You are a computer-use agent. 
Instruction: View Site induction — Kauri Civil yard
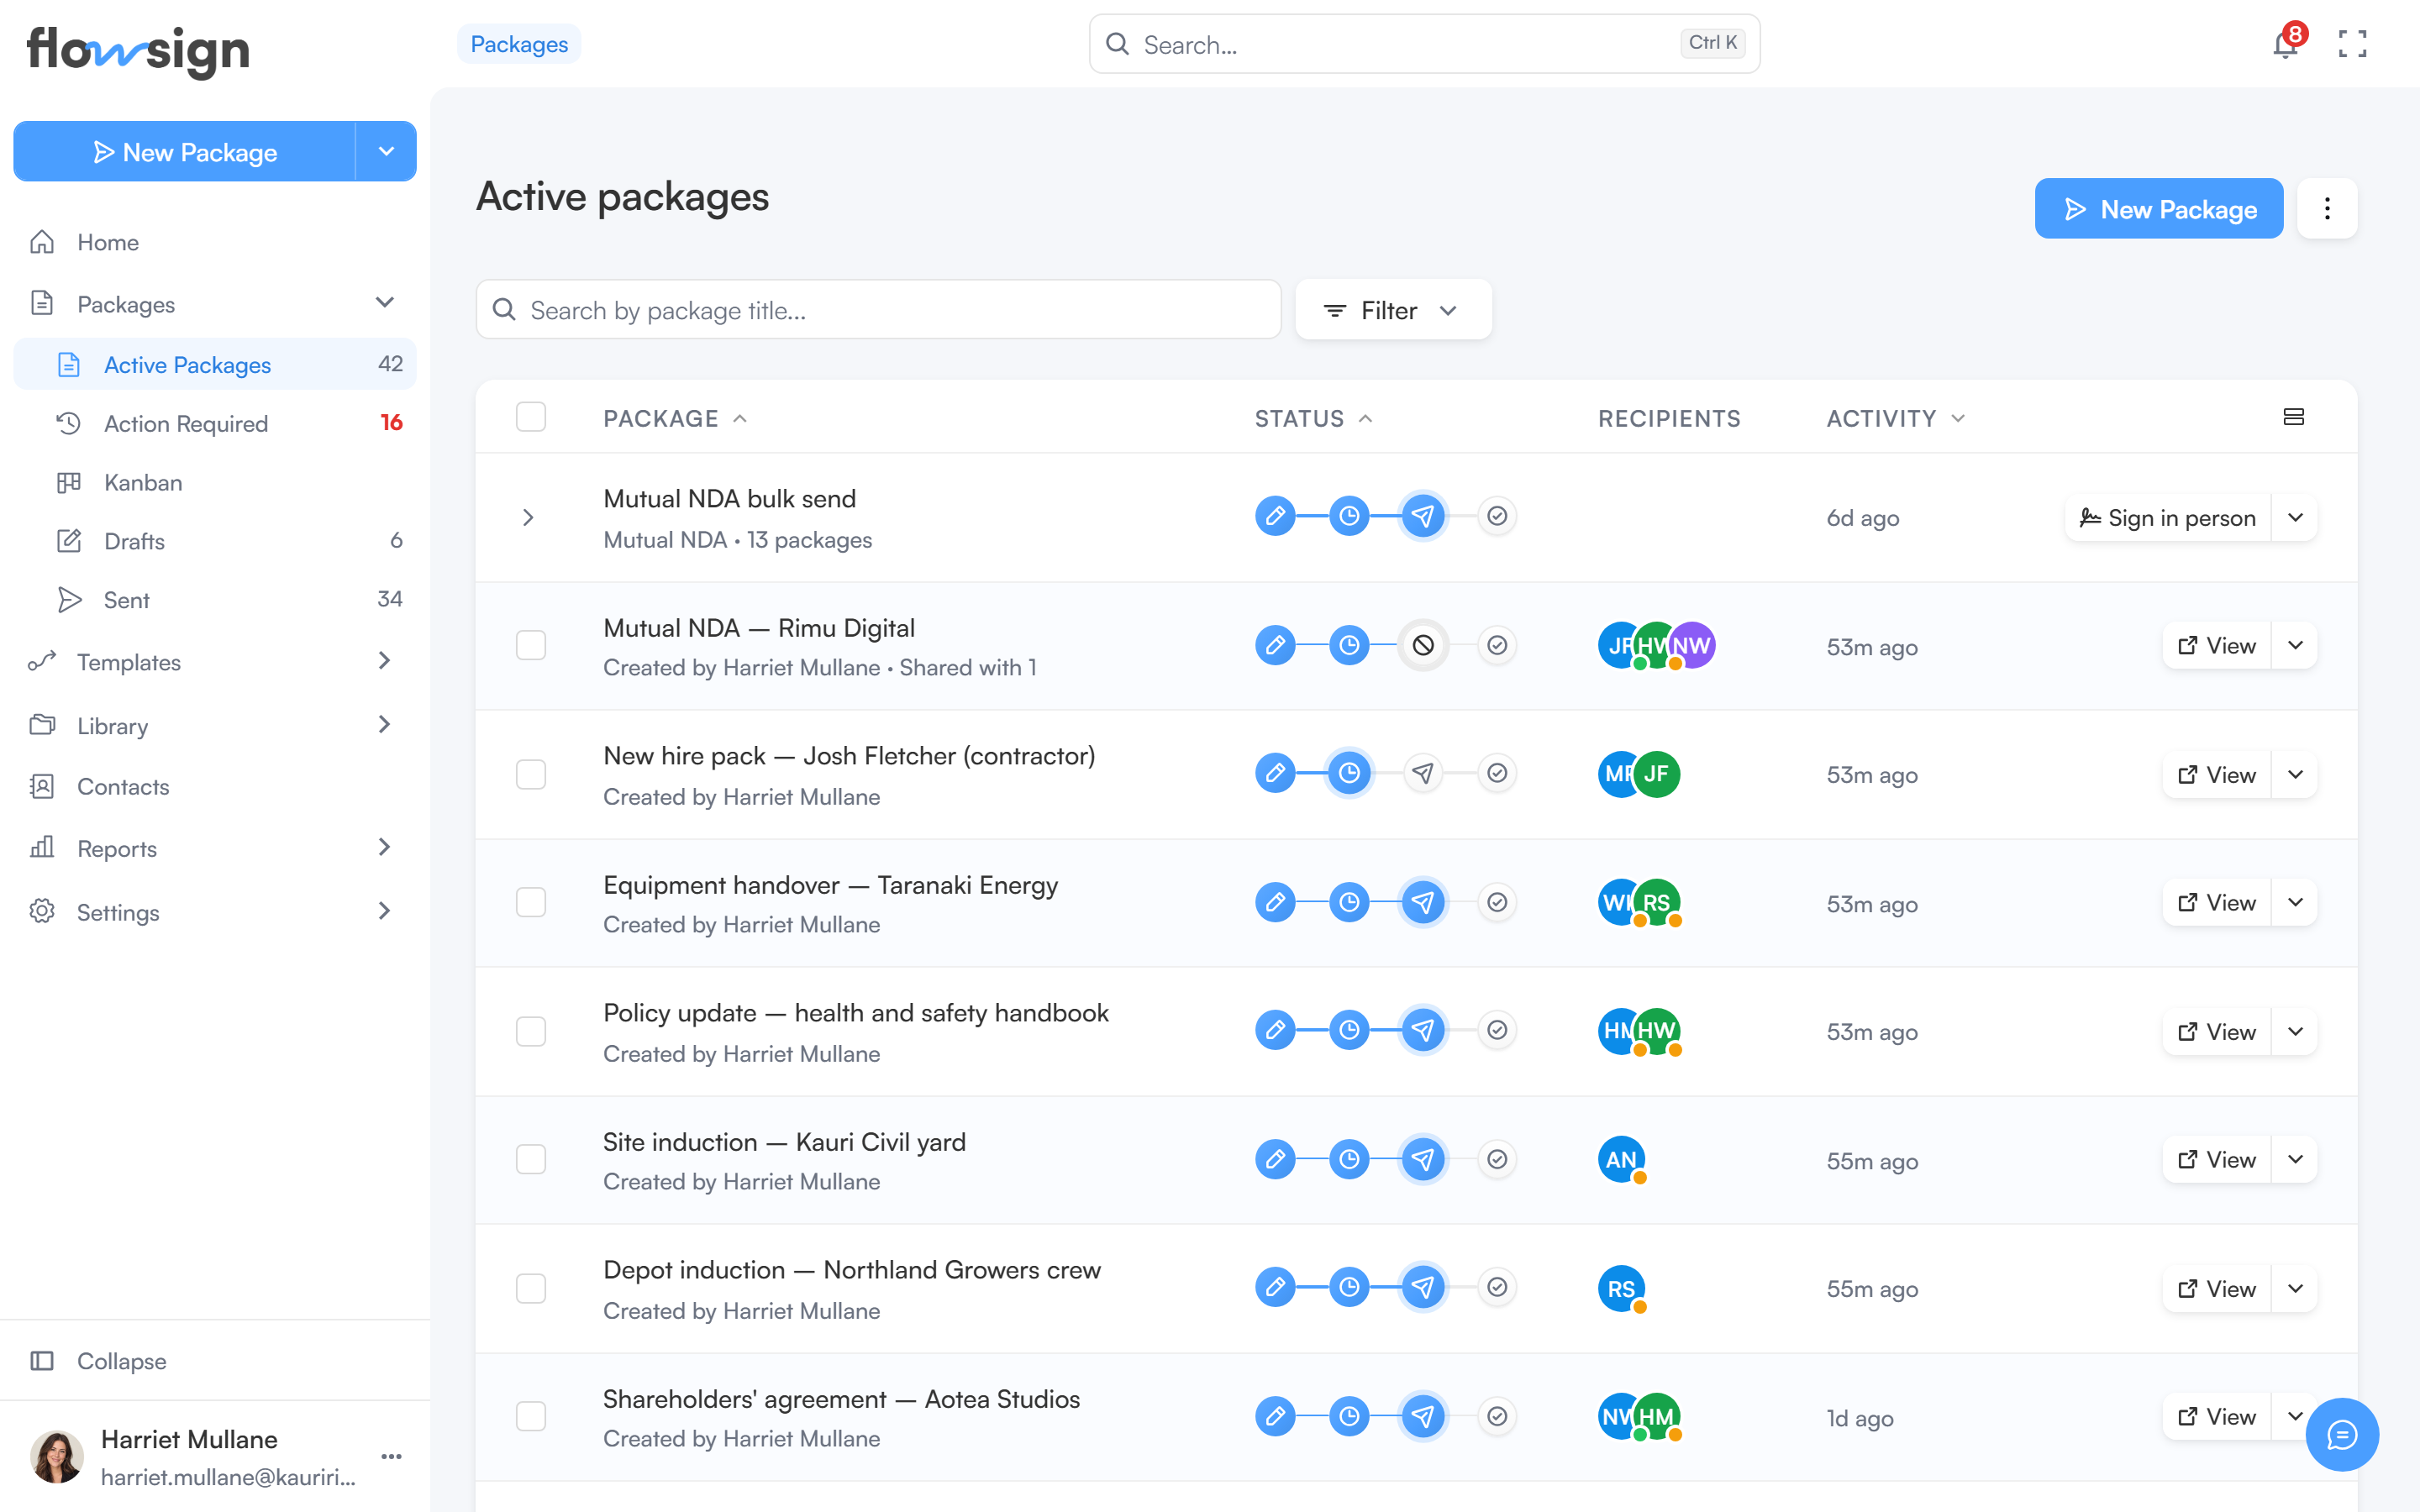click(x=2216, y=1159)
